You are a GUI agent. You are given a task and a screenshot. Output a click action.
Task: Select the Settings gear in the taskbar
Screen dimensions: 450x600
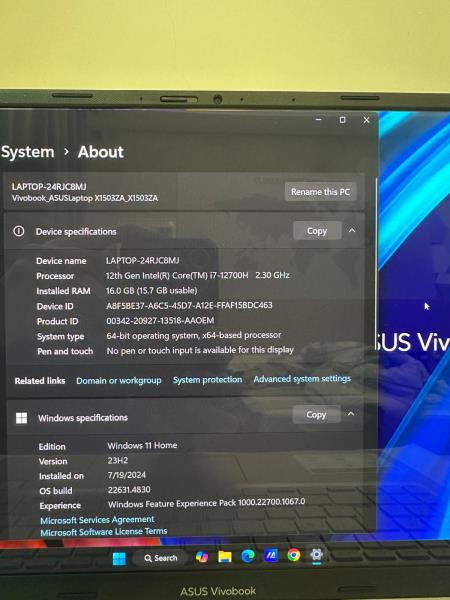click(316, 554)
